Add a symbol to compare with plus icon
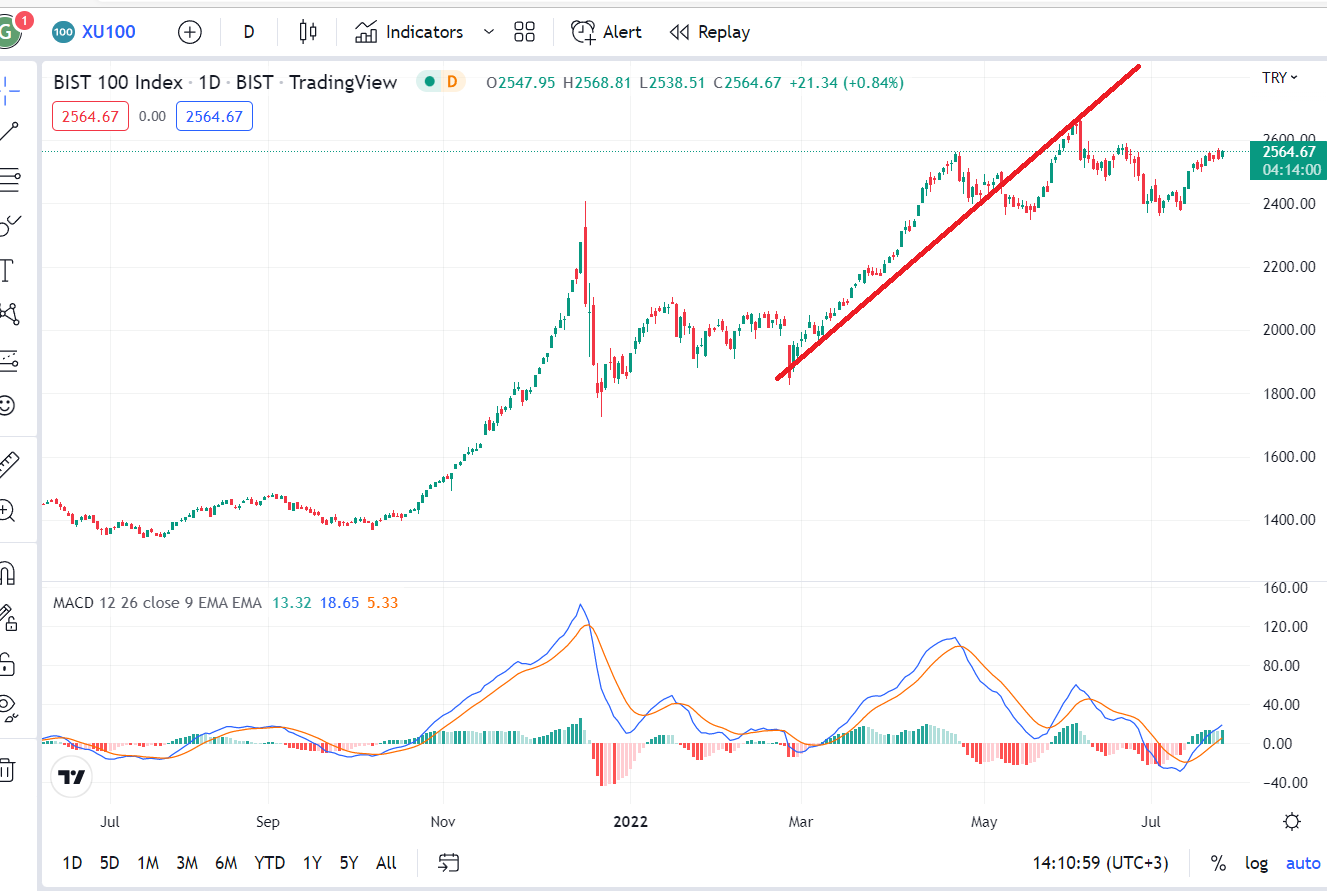Viewport: 1327px width, 891px height. [189, 32]
